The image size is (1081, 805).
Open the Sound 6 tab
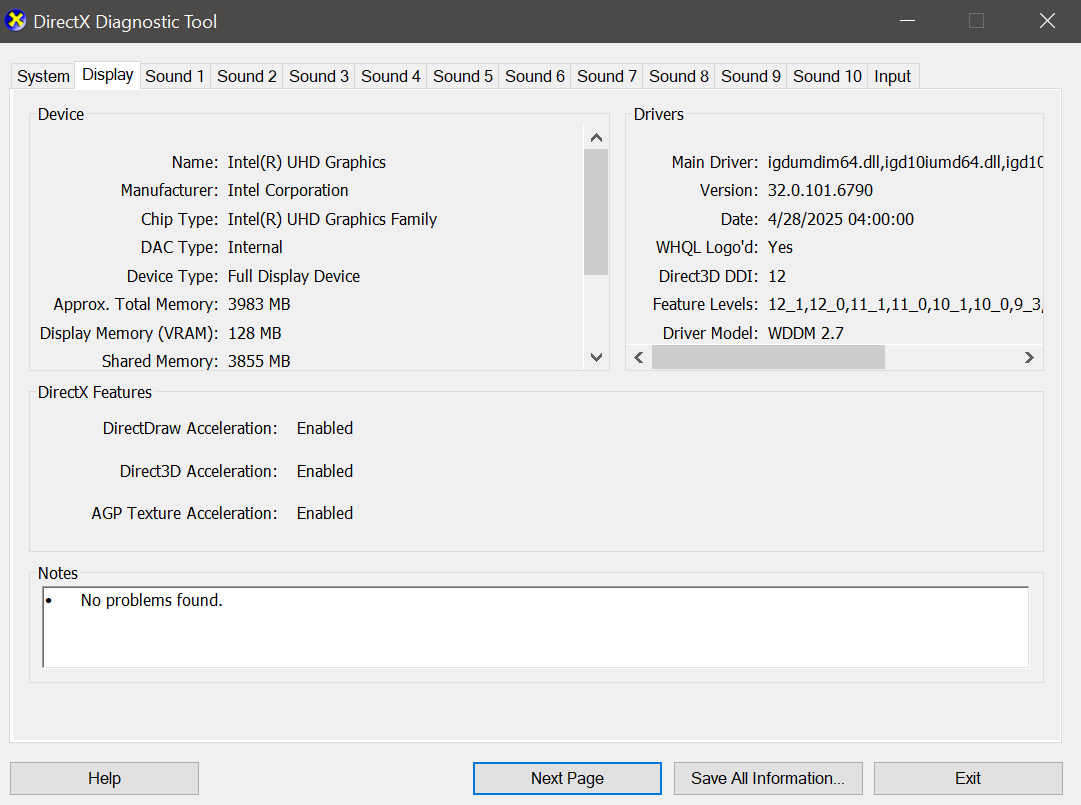point(534,77)
